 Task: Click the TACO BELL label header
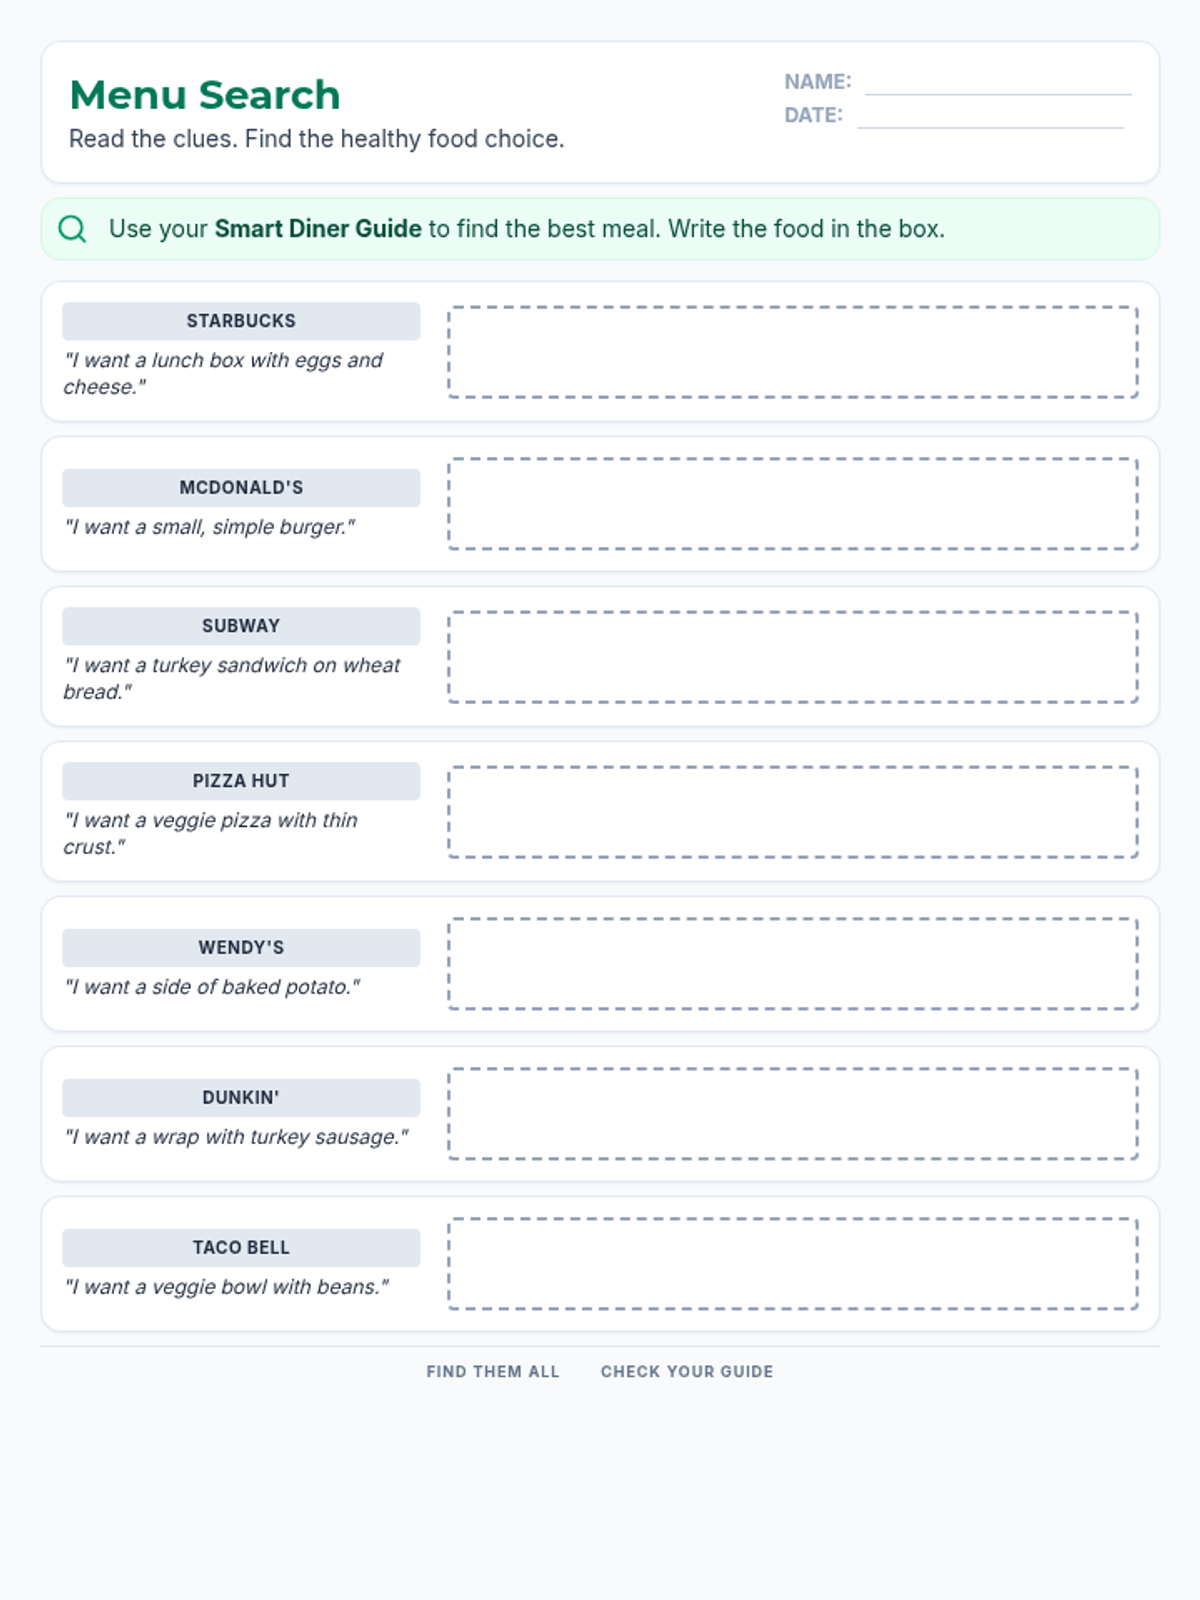[241, 1248]
